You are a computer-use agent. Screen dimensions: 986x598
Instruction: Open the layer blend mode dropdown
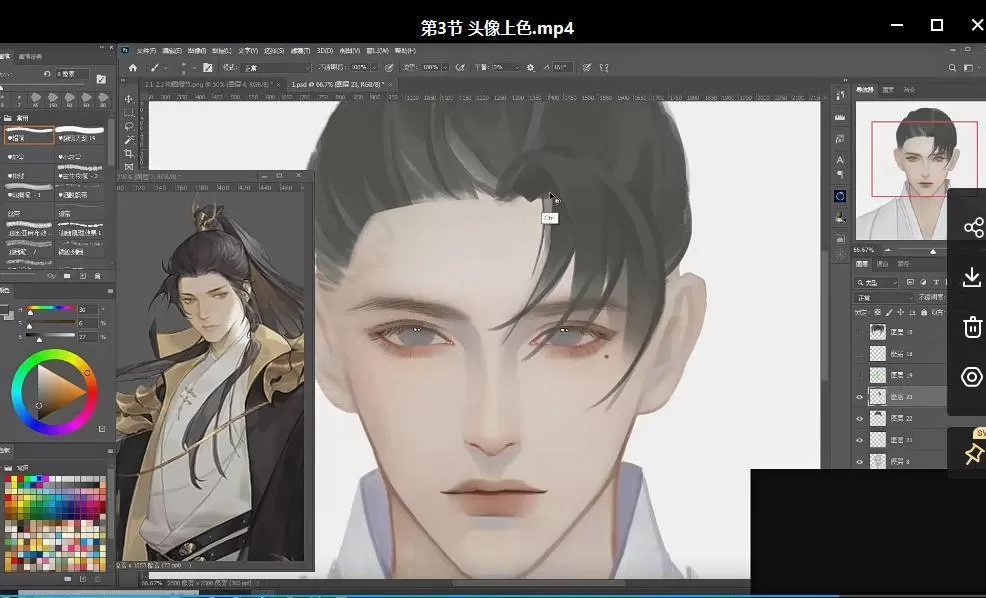(x=884, y=298)
